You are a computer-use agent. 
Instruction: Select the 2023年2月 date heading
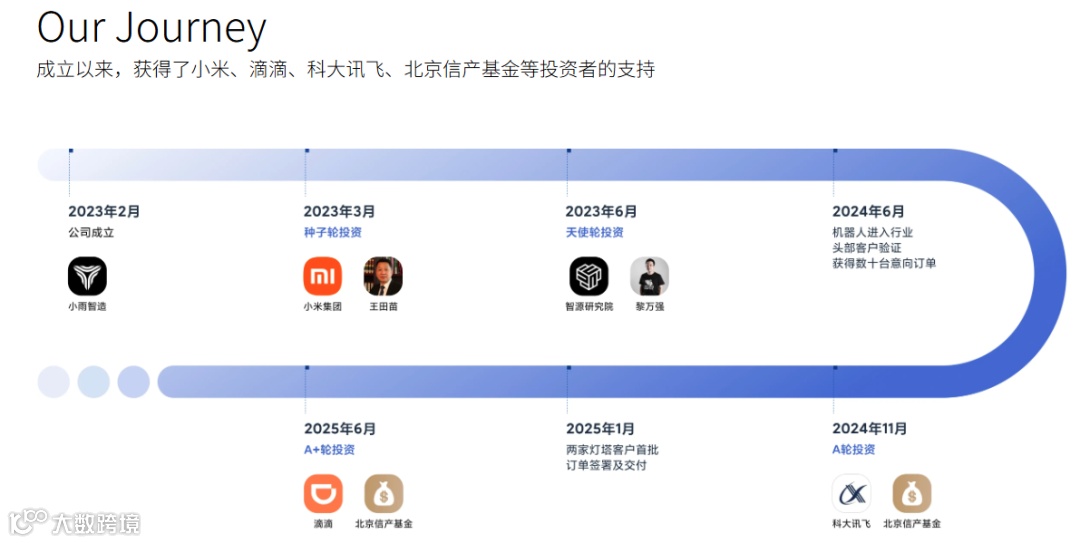(104, 212)
